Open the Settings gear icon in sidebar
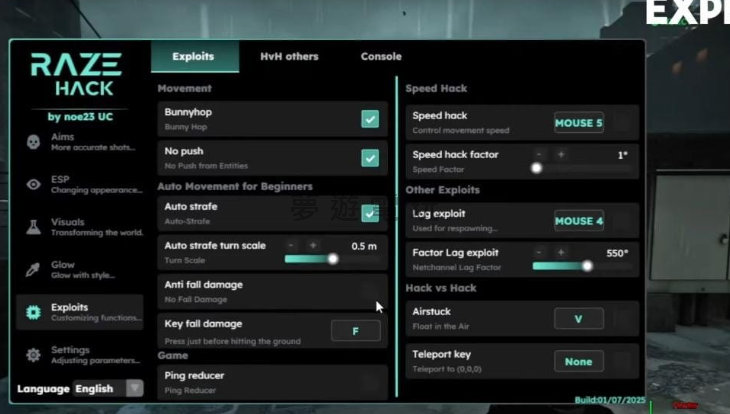The image size is (730, 414). point(32,355)
